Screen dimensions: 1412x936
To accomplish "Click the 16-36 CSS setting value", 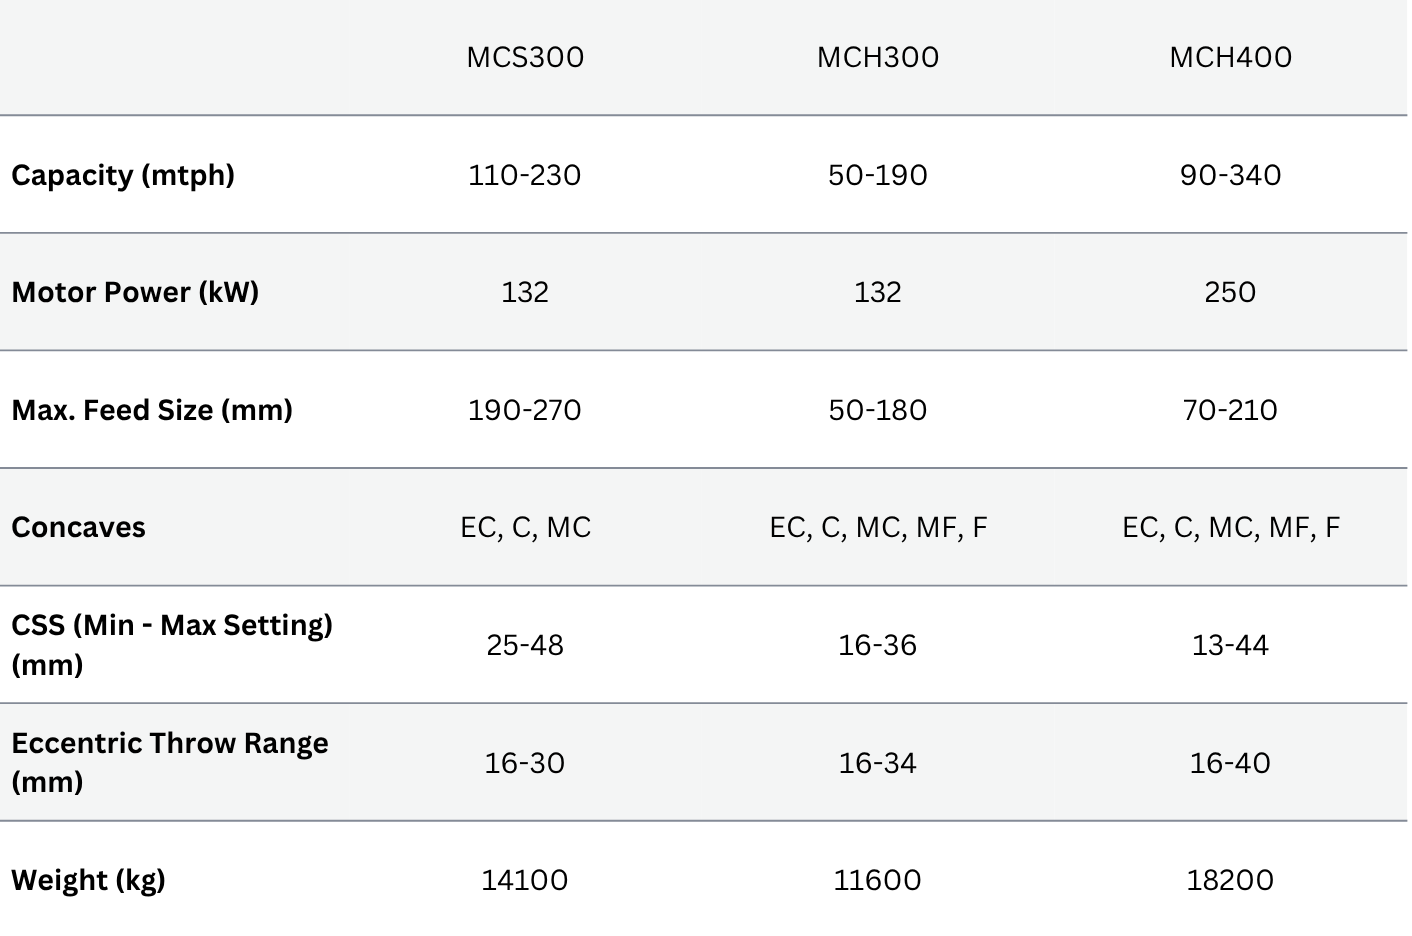I will tap(878, 645).
